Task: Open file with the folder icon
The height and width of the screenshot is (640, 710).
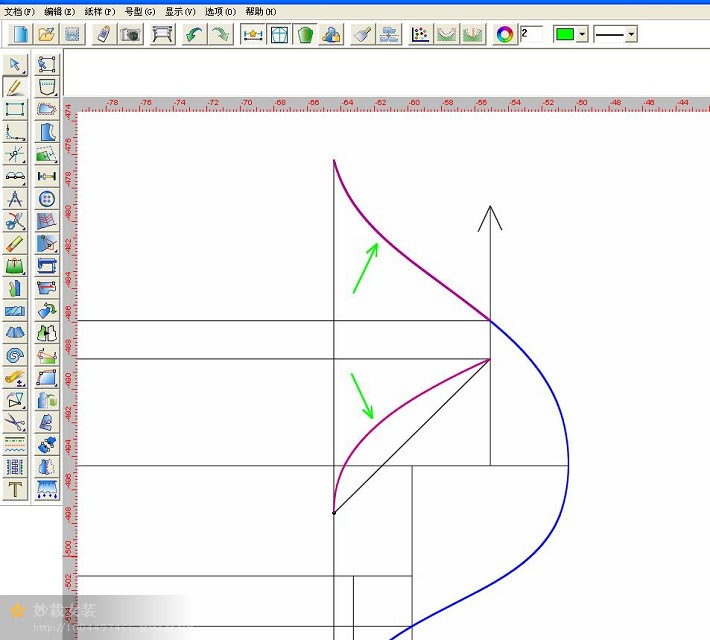Action: (x=46, y=34)
